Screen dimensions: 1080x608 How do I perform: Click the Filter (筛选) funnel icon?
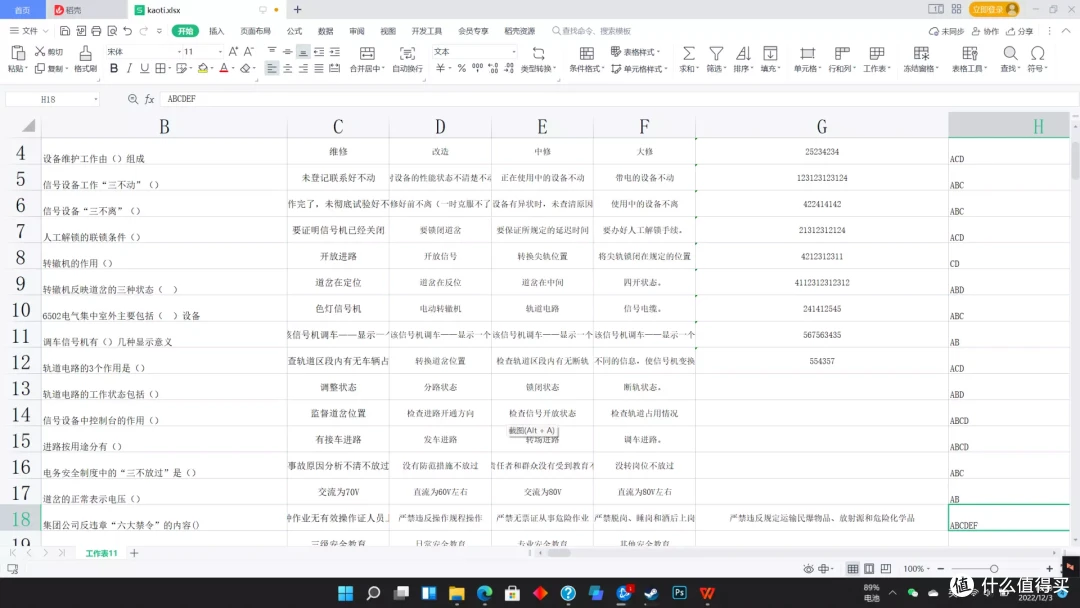point(716,53)
